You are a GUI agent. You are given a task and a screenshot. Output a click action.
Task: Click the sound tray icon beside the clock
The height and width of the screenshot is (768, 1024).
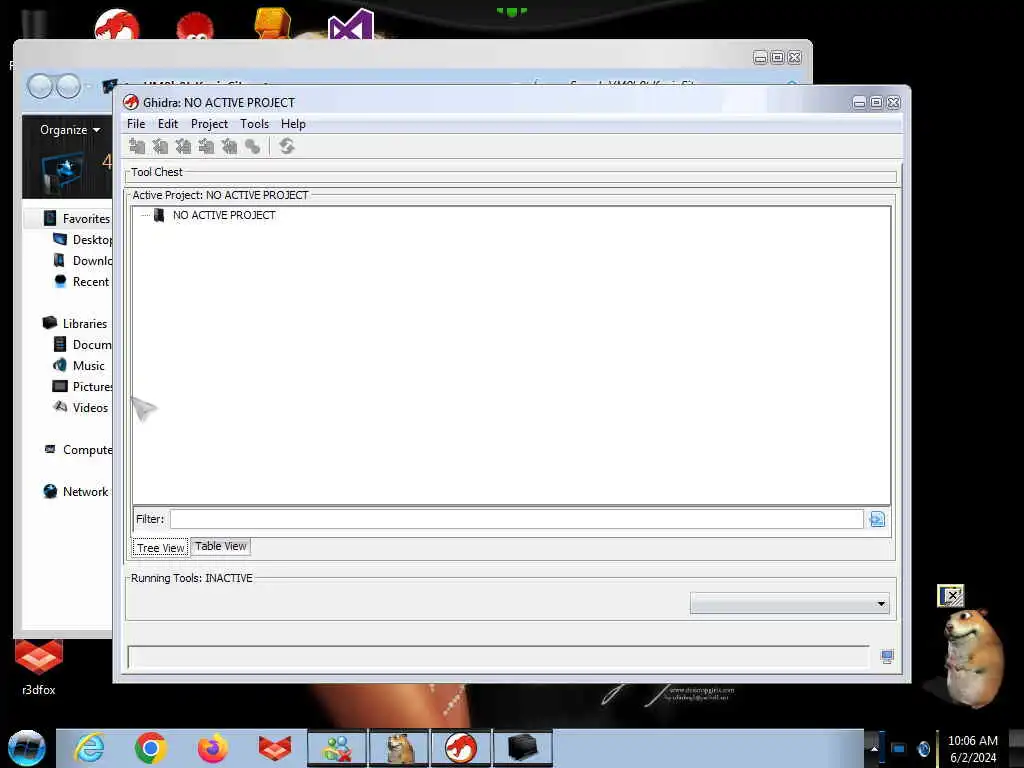pyautogui.click(x=923, y=748)
